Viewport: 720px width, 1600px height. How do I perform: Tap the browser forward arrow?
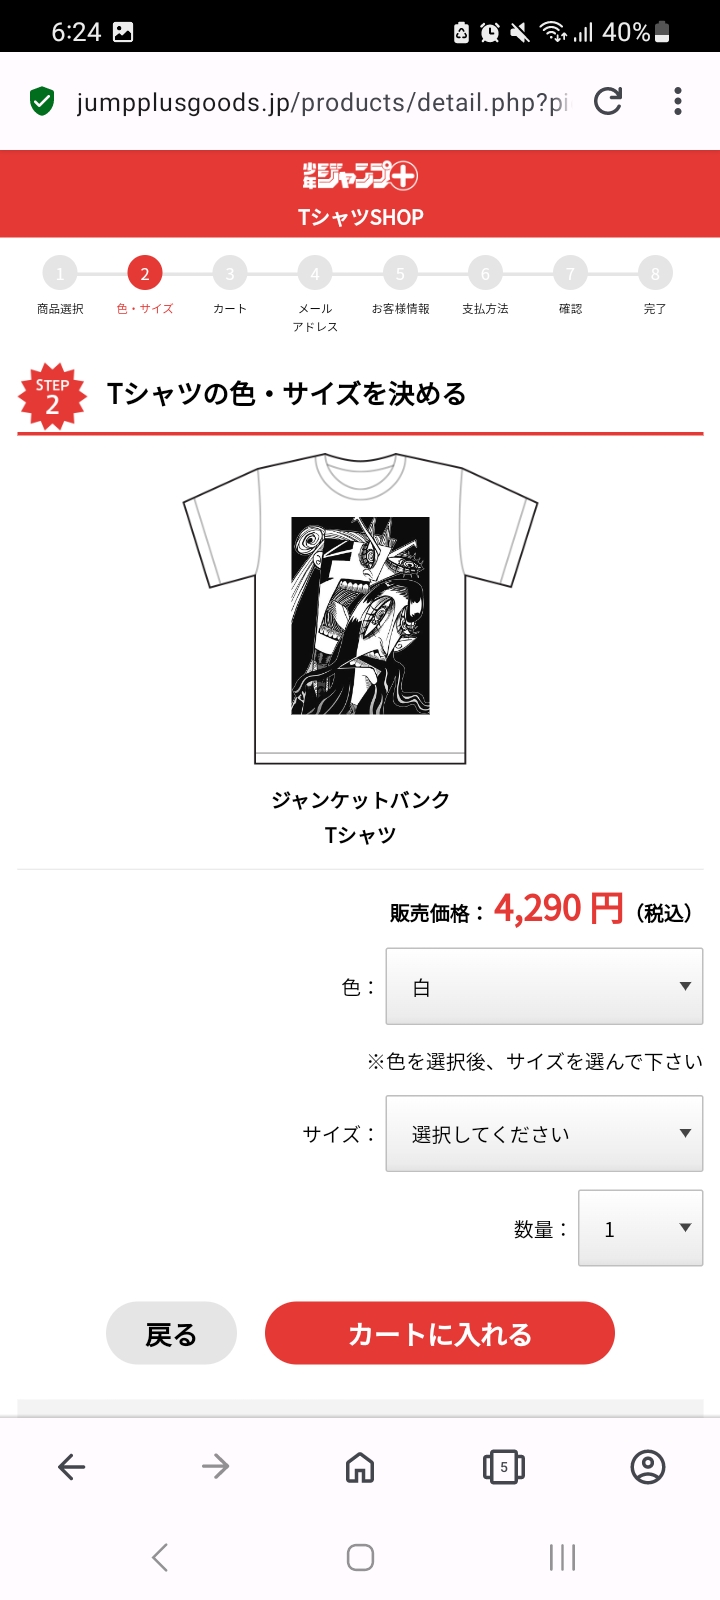point(216,1467)
